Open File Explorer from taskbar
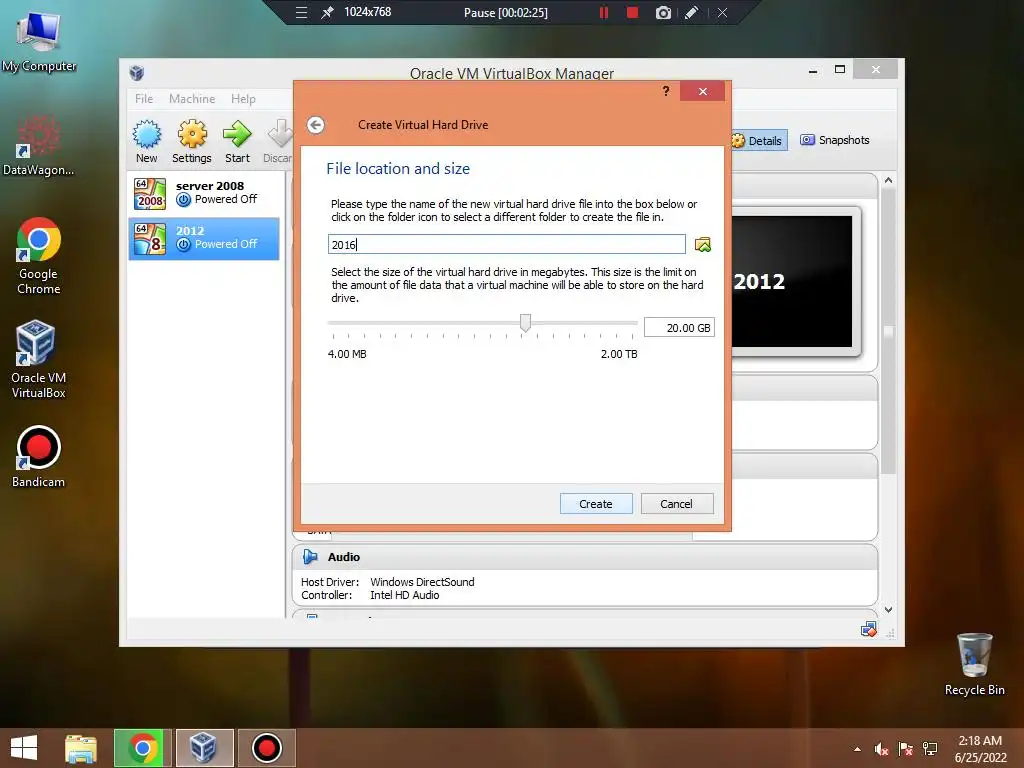 point(81,748)
